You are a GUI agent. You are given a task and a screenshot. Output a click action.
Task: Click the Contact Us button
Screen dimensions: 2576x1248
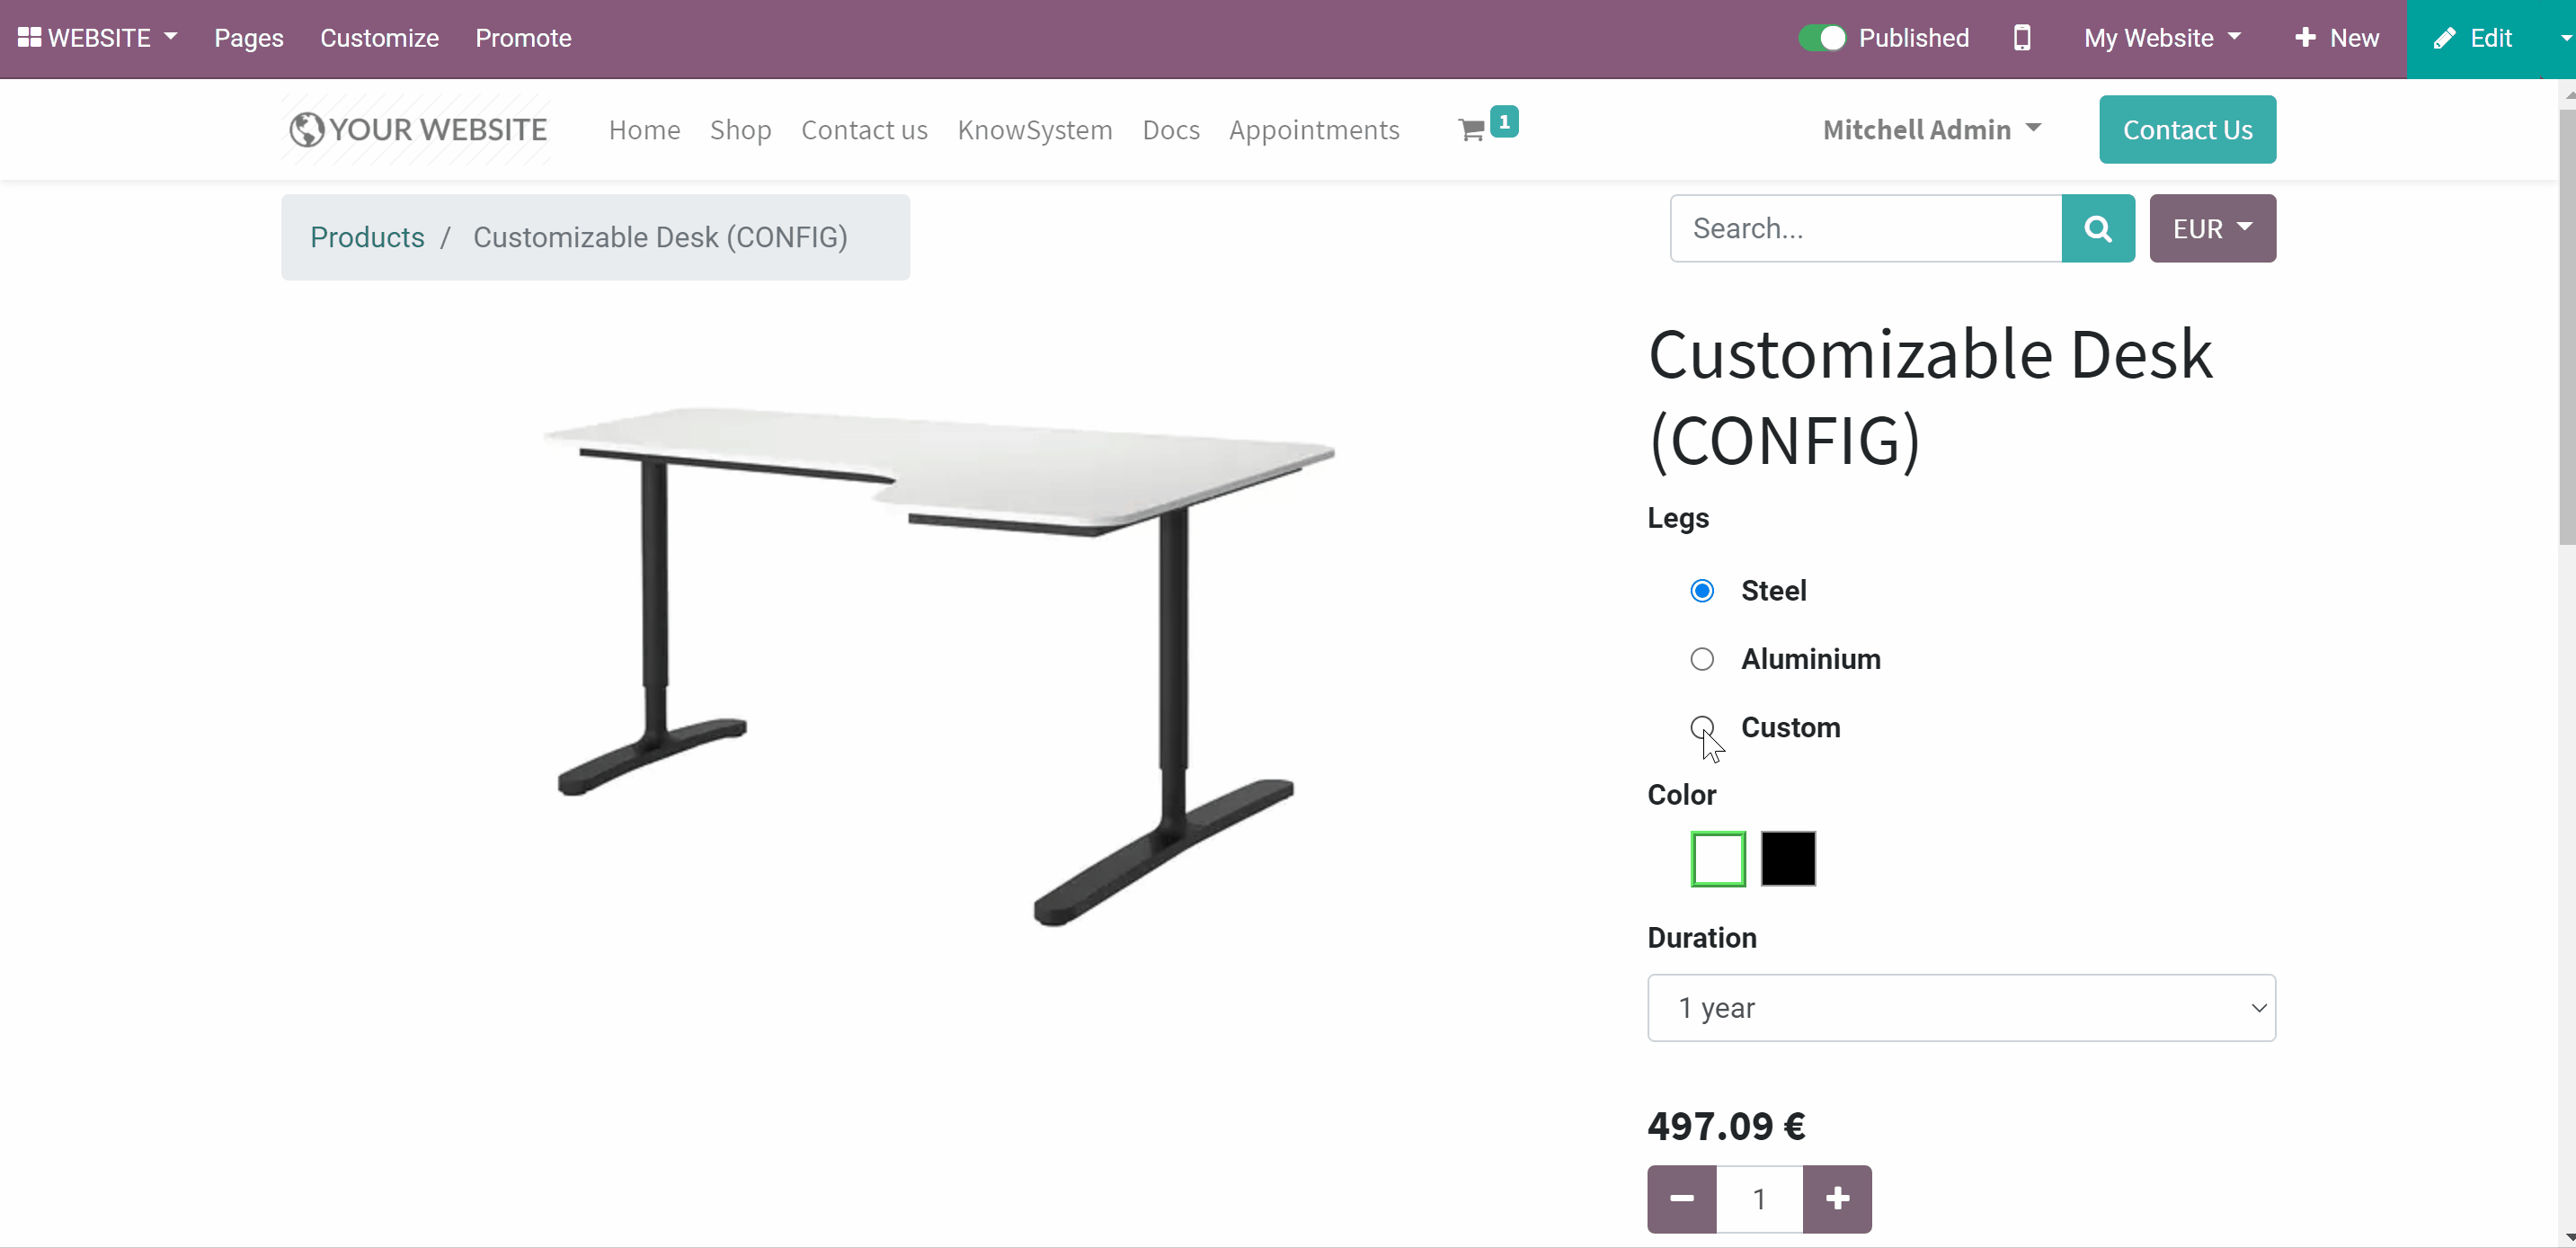pos(2187,130)
